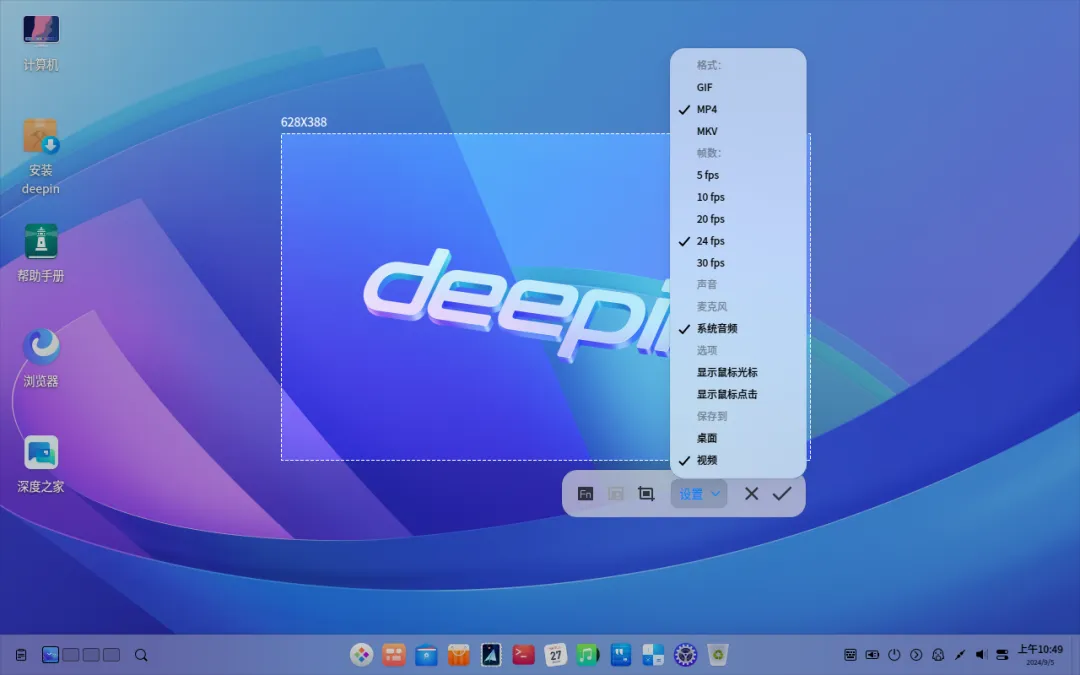Screen dimensions: 1080x675
Task: Open the orange app store bag icon
Action: tap(459, 654)
